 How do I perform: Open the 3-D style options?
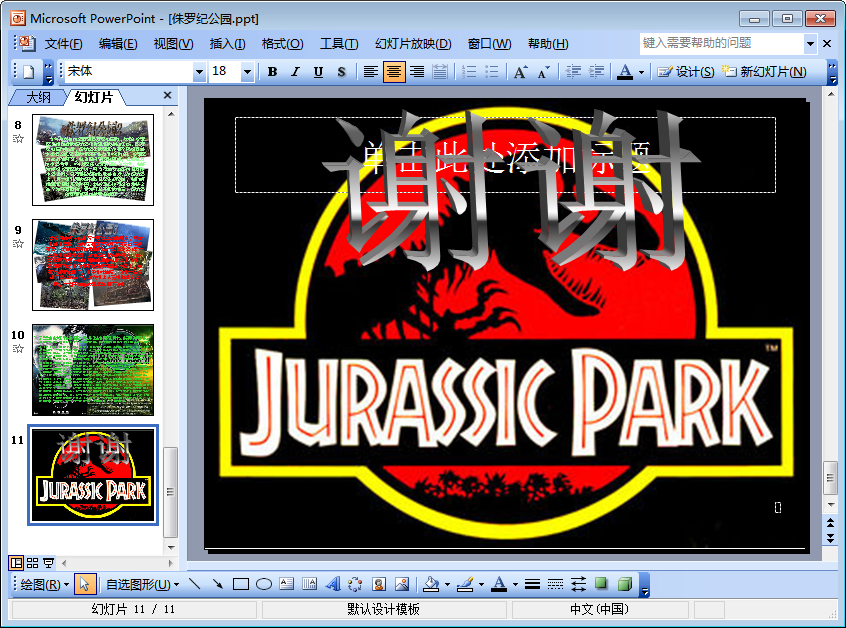624,584
